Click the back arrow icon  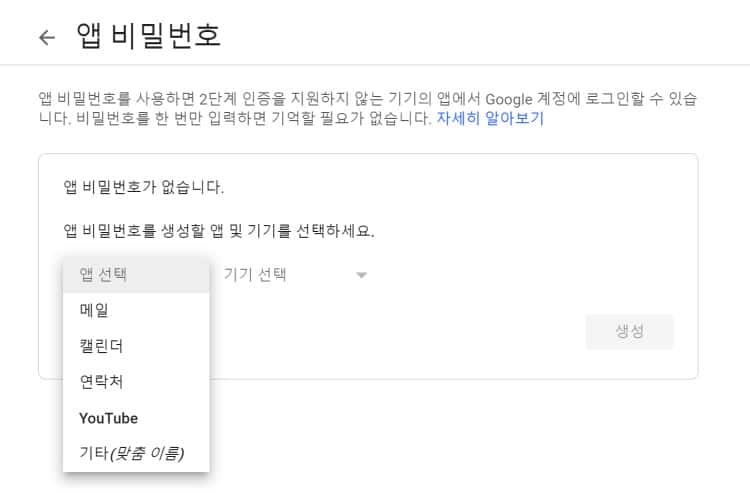pyautogui.click(x=46, y=37)
